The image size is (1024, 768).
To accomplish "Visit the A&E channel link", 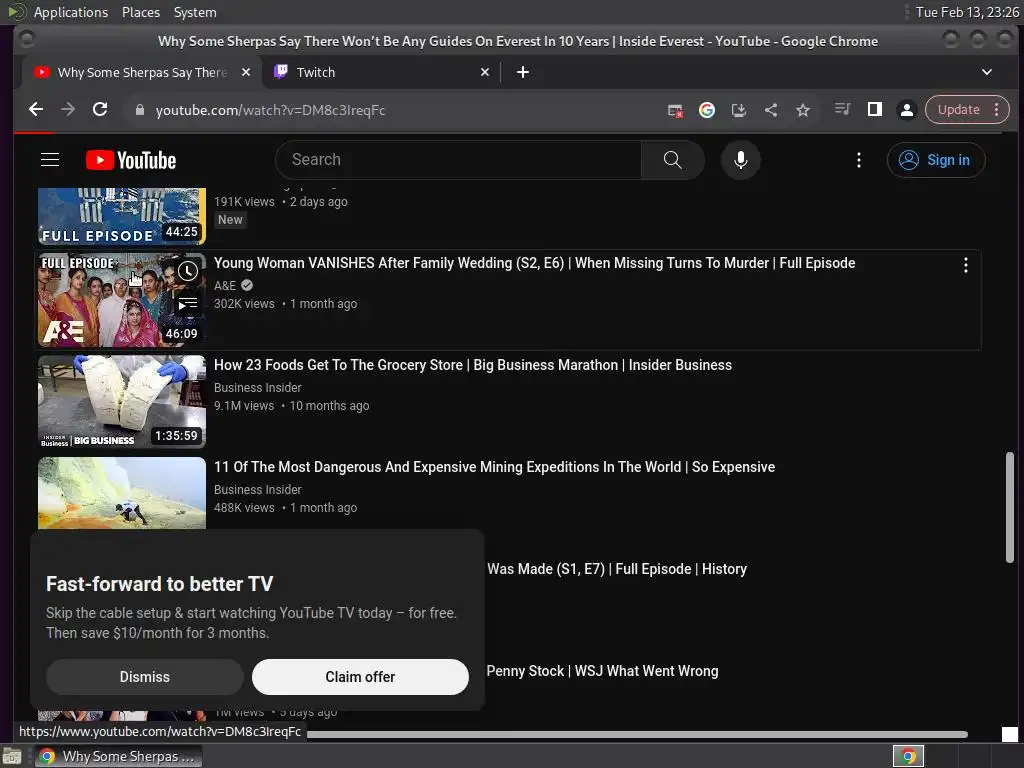I will 225,285.
